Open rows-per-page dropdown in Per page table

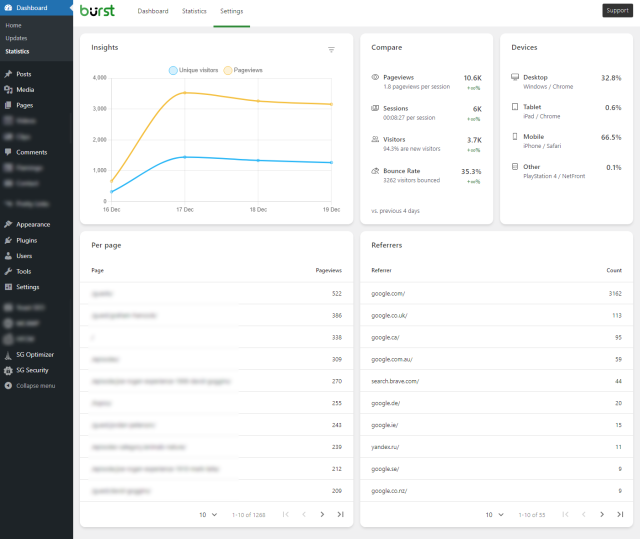pyautogui.click(x=208, y=514)
